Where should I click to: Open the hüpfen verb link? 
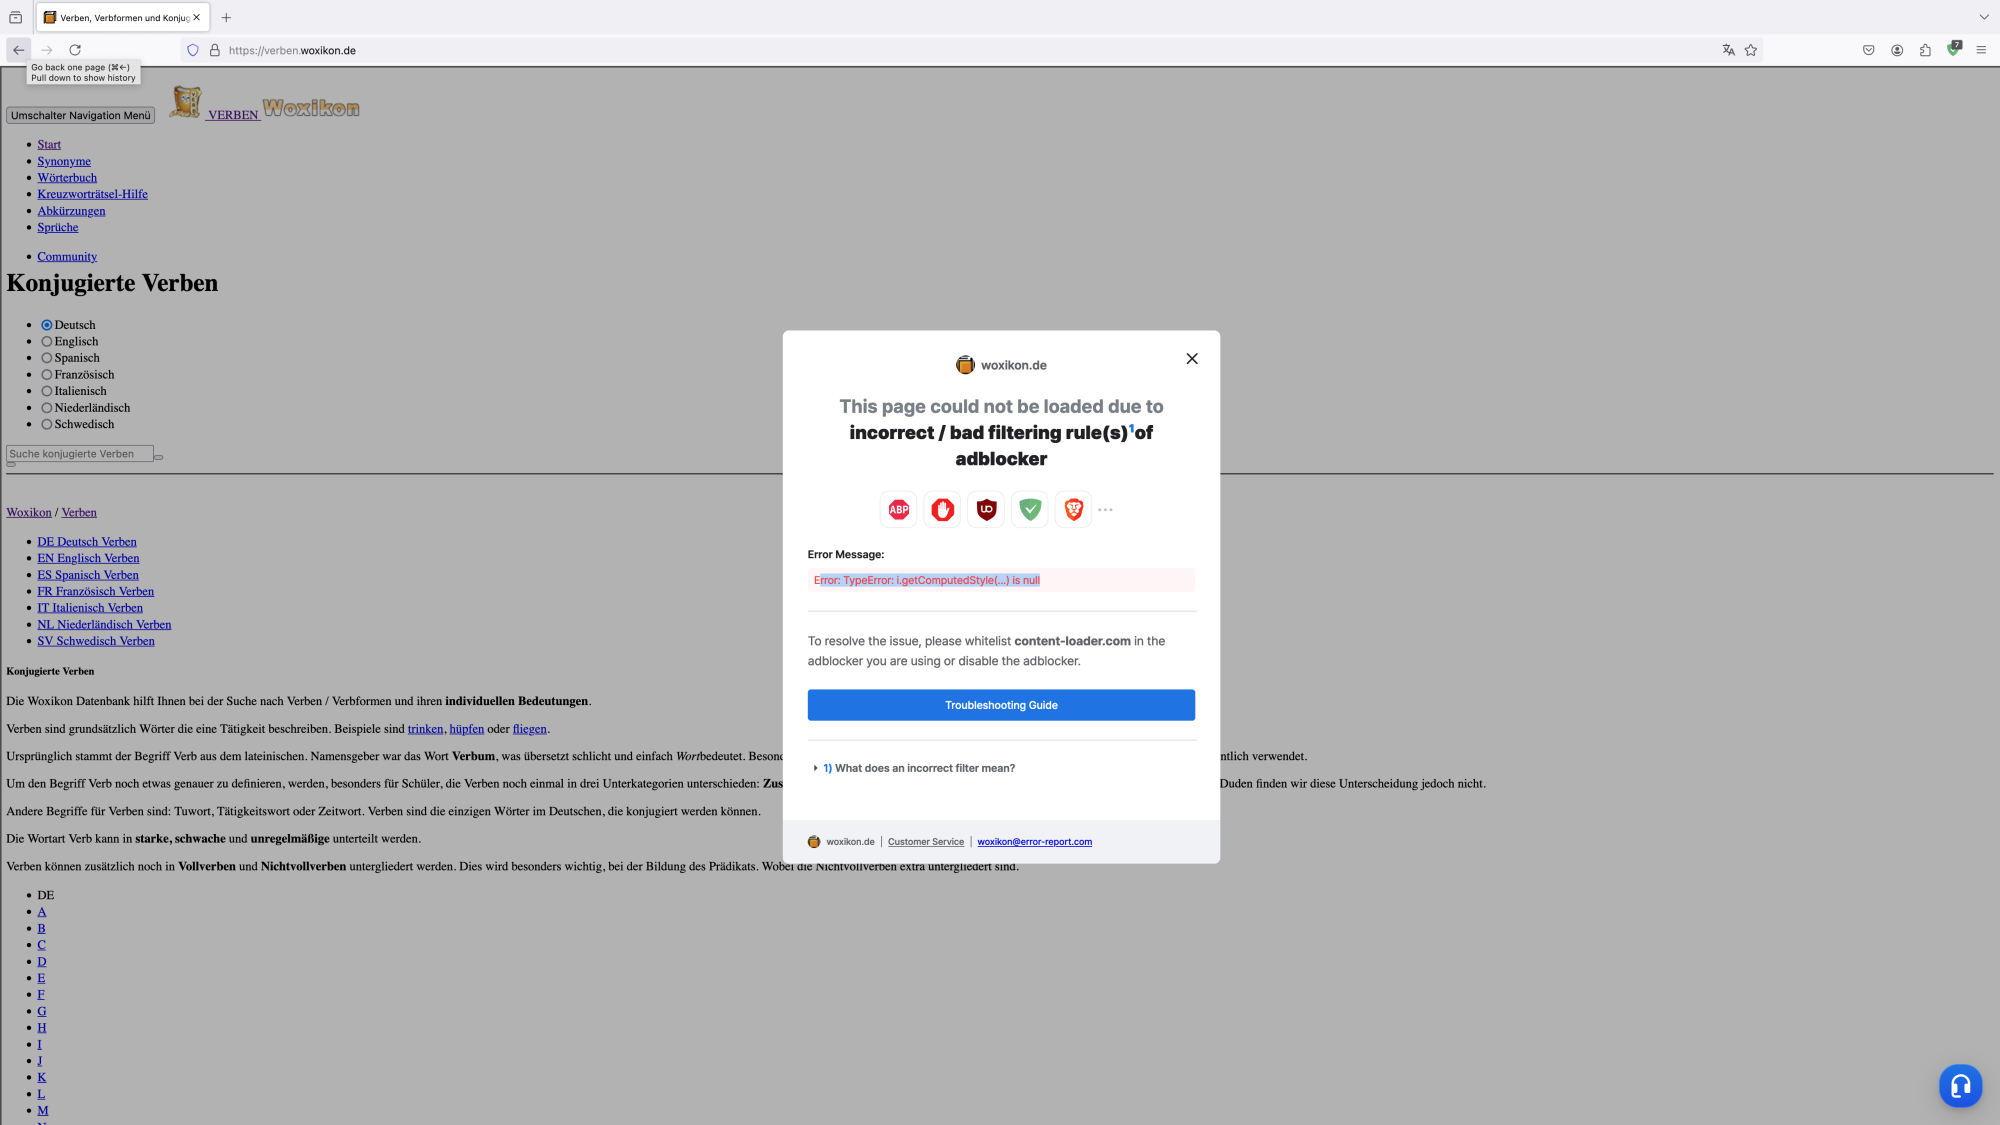(x=466, y=729)
